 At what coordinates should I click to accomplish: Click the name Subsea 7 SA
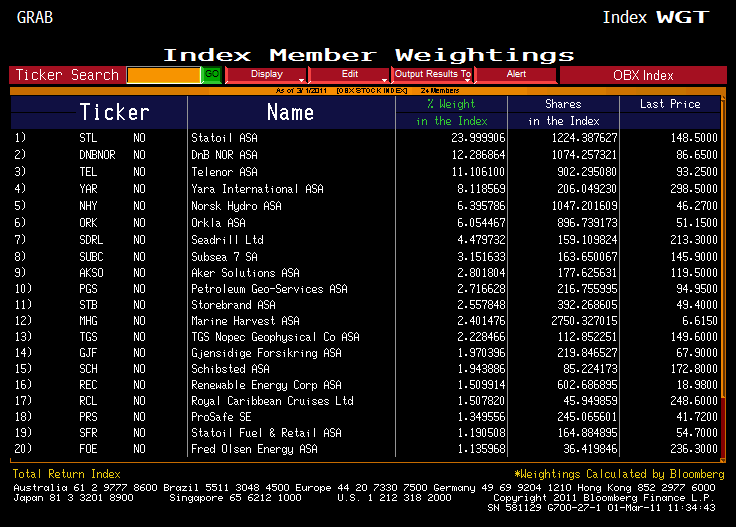click(x=224, y=257)
